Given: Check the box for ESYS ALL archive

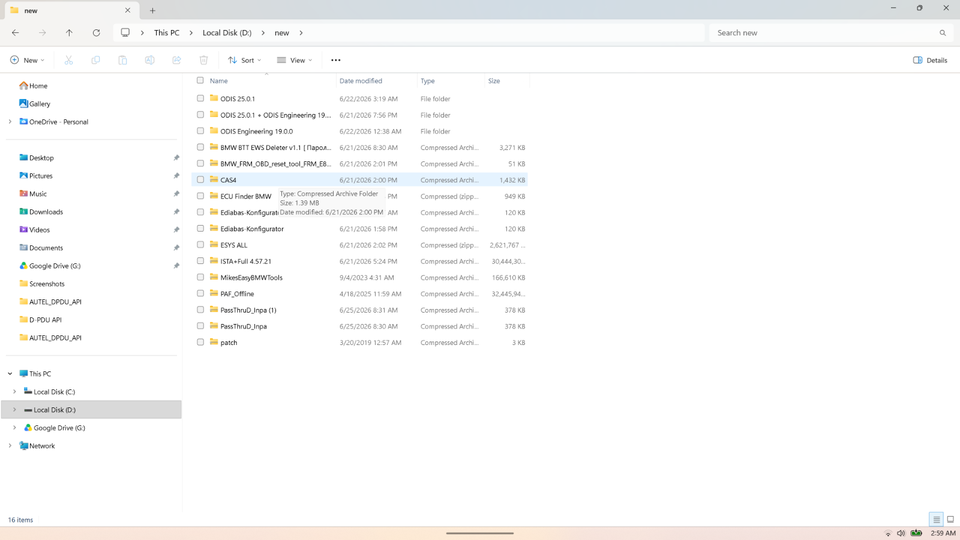Looking at the screenshot, I should [200, 245].
